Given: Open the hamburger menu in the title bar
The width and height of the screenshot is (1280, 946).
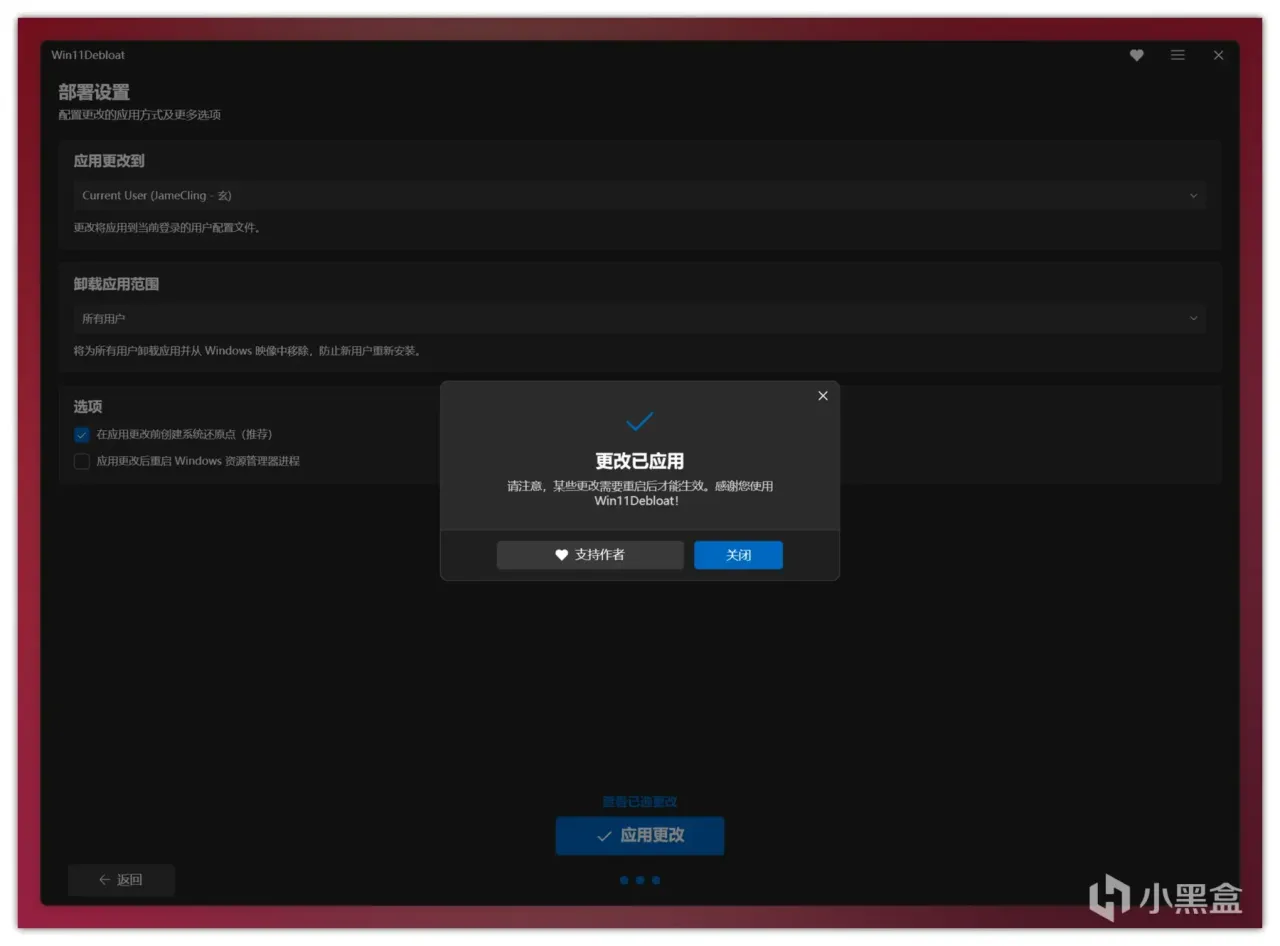Looking at the screenshot, I should click(x=1178, y=55).
